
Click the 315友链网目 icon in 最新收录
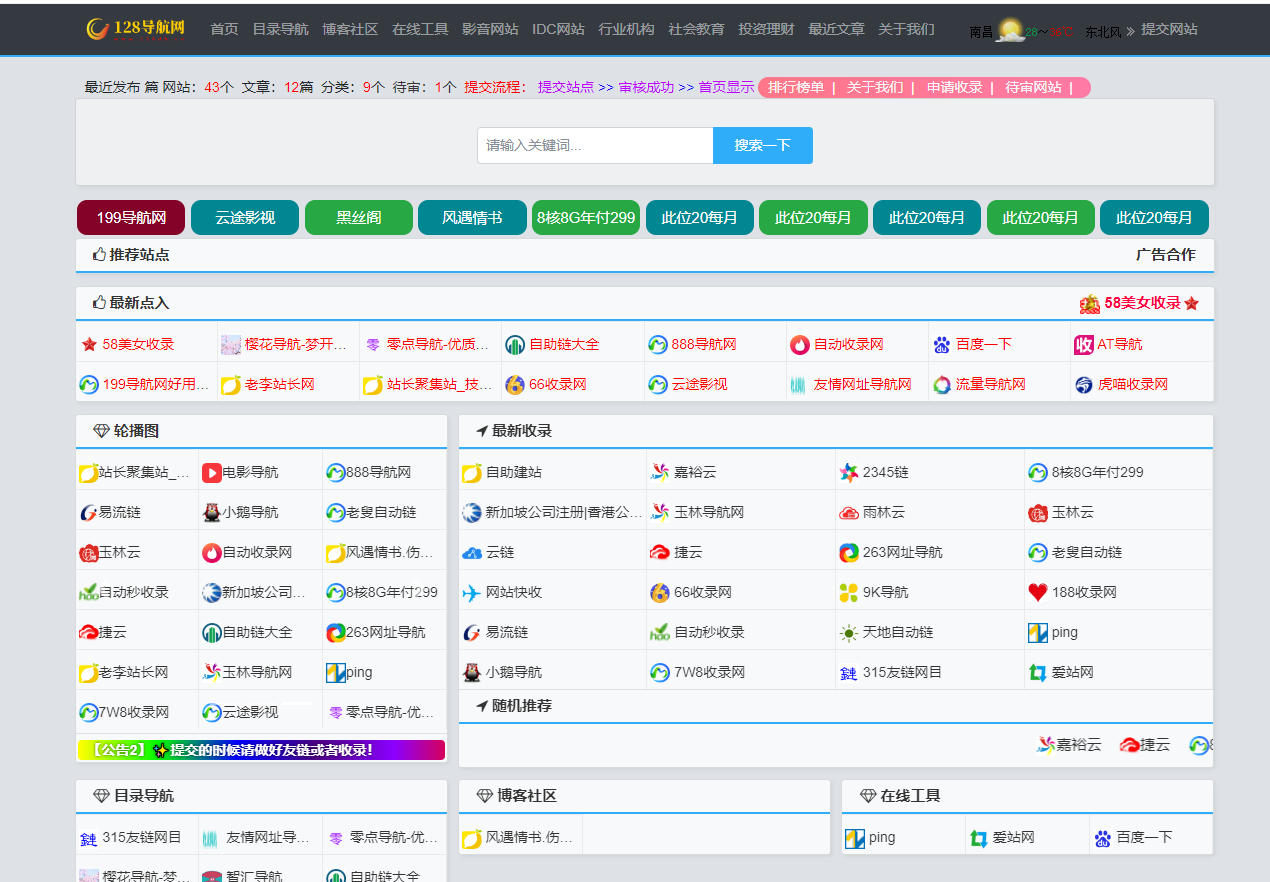[x=849, y=672]
